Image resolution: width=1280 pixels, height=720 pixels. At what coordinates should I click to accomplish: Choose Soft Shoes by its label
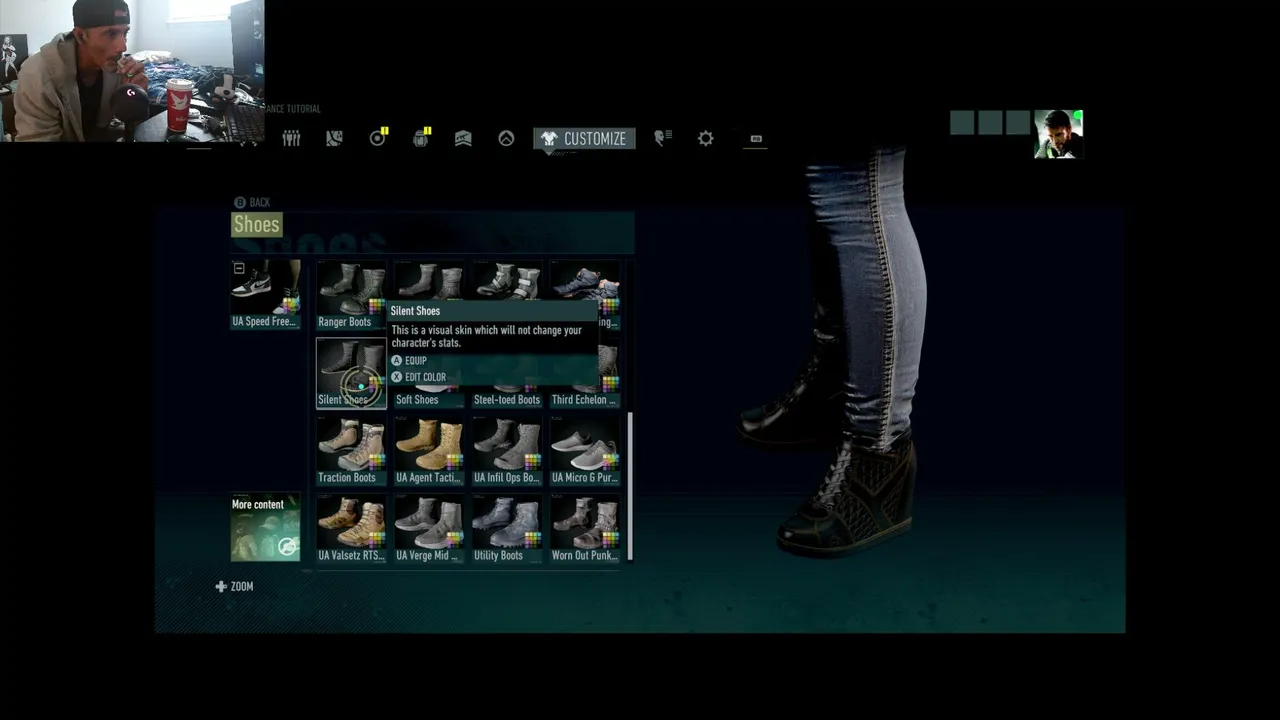417,400
